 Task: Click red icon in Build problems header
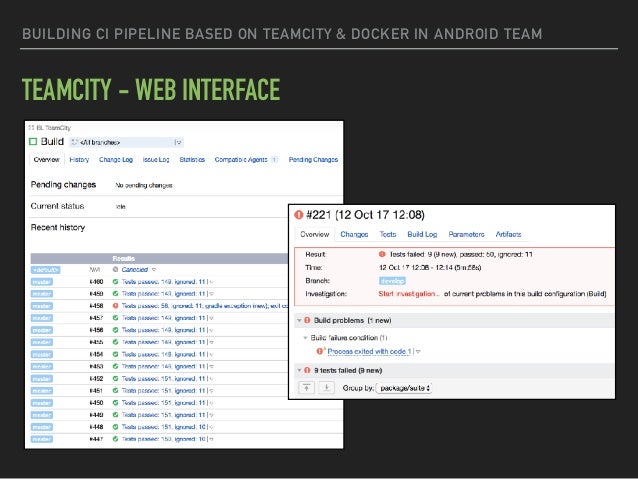pos(307,320)
